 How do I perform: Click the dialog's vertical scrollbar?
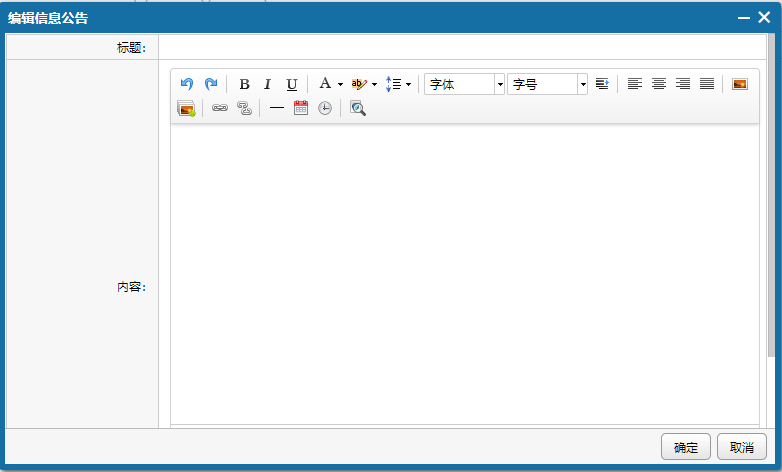pos(772,195)
